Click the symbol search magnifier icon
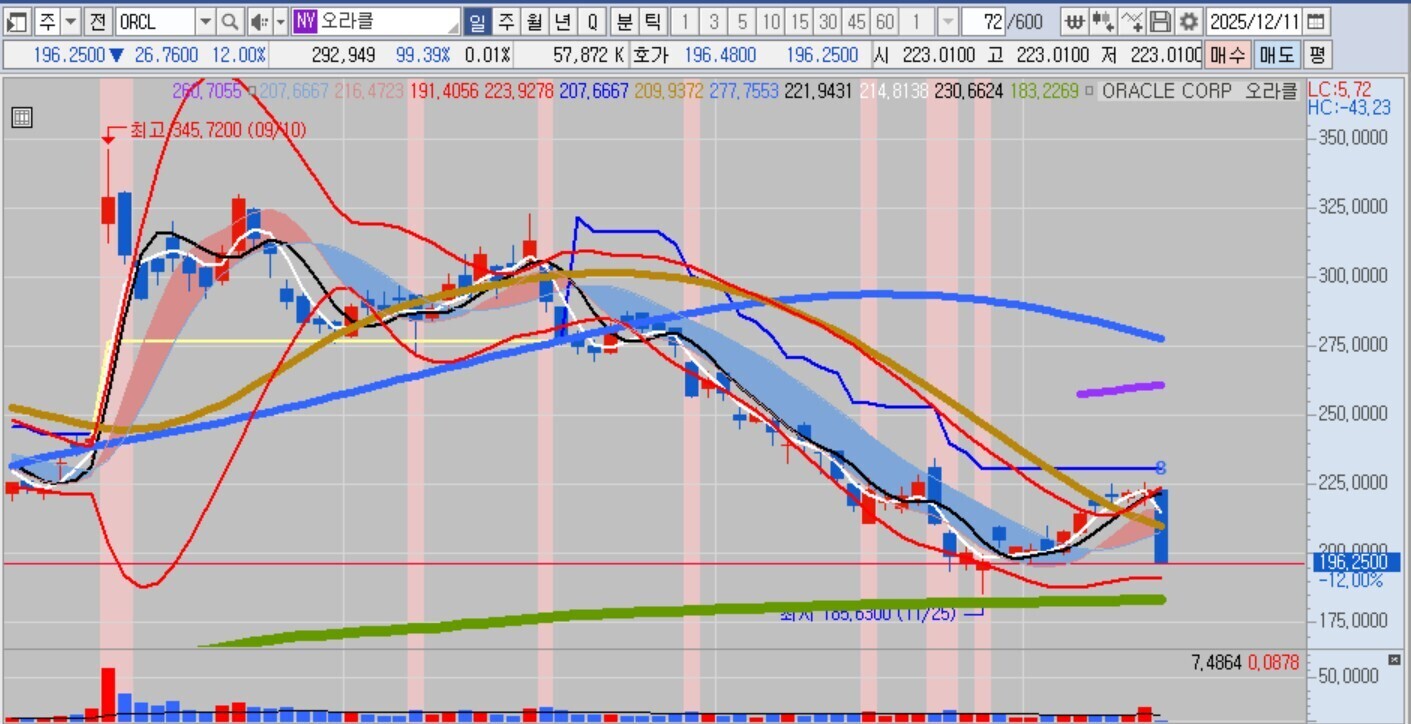 point(230,21)
